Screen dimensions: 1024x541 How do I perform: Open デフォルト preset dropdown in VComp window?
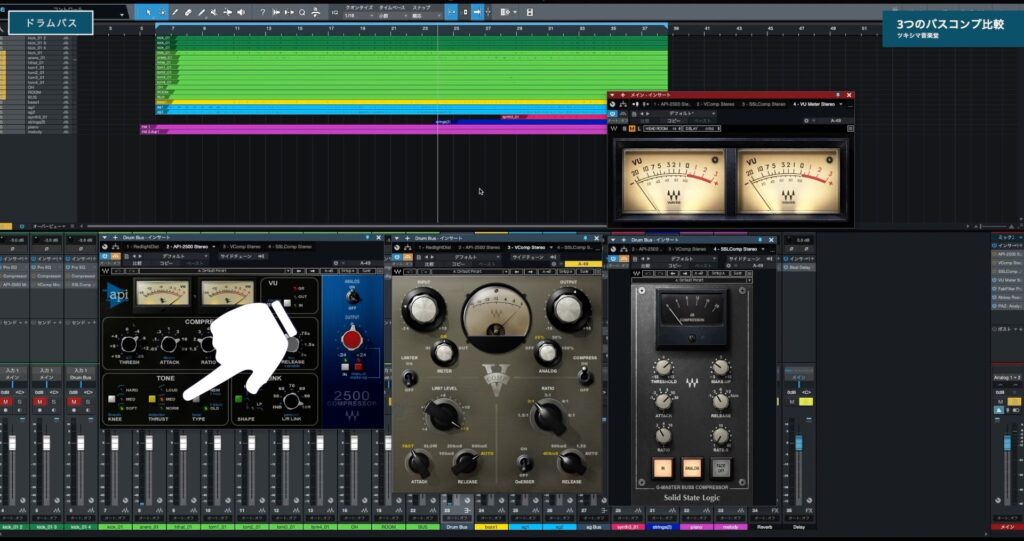(466, 257)
